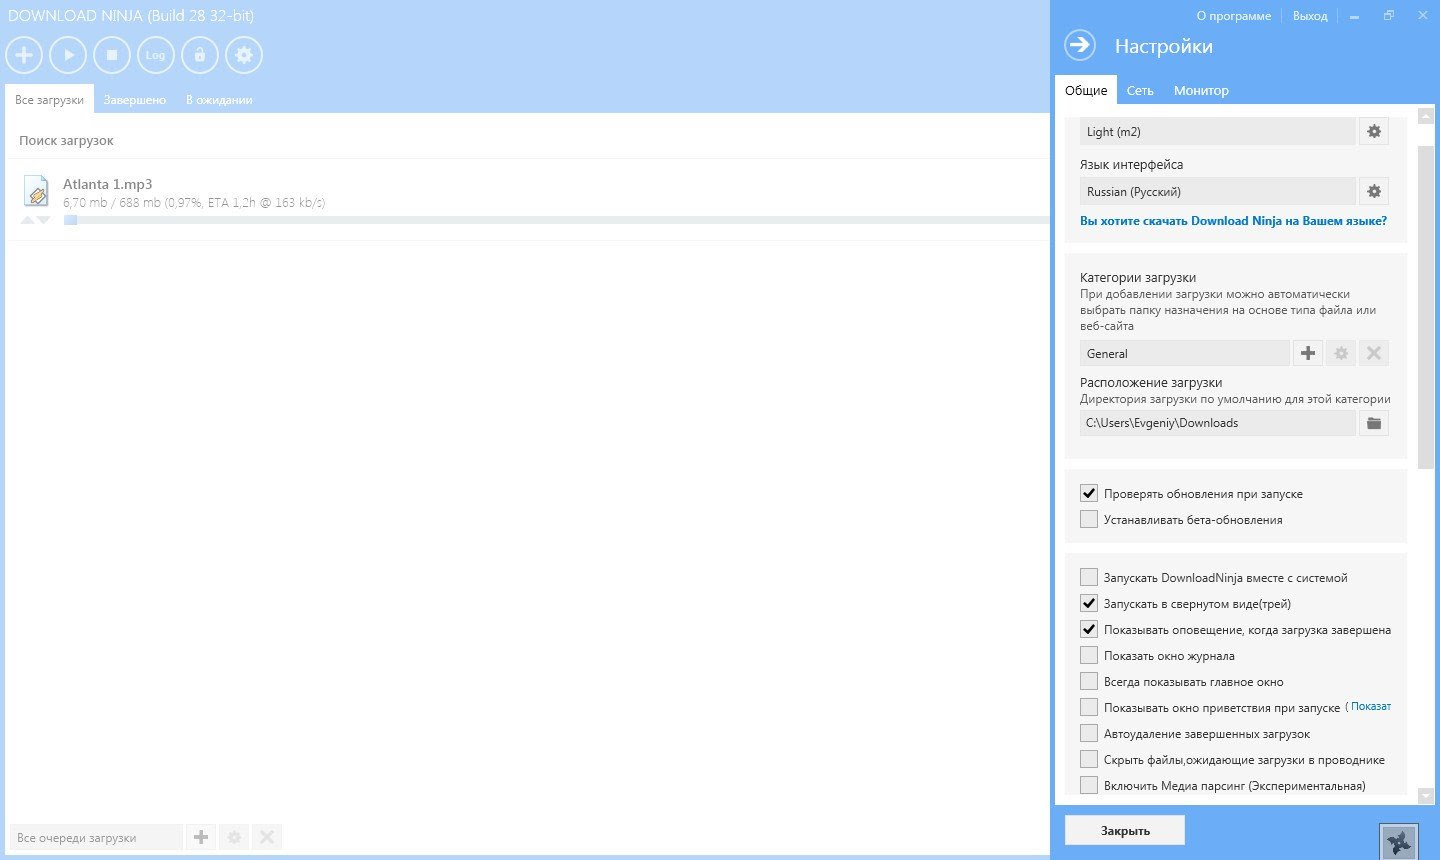Click scrollbar down arrow in settings
1440x860 pixels.
click(1426, 796)
